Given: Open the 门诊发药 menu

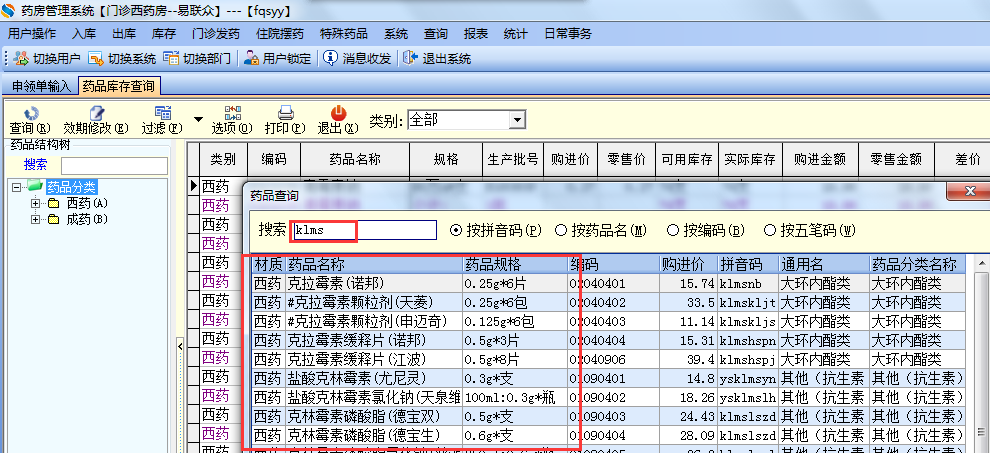Looking at the screenshot, I should tap(216, 34).
